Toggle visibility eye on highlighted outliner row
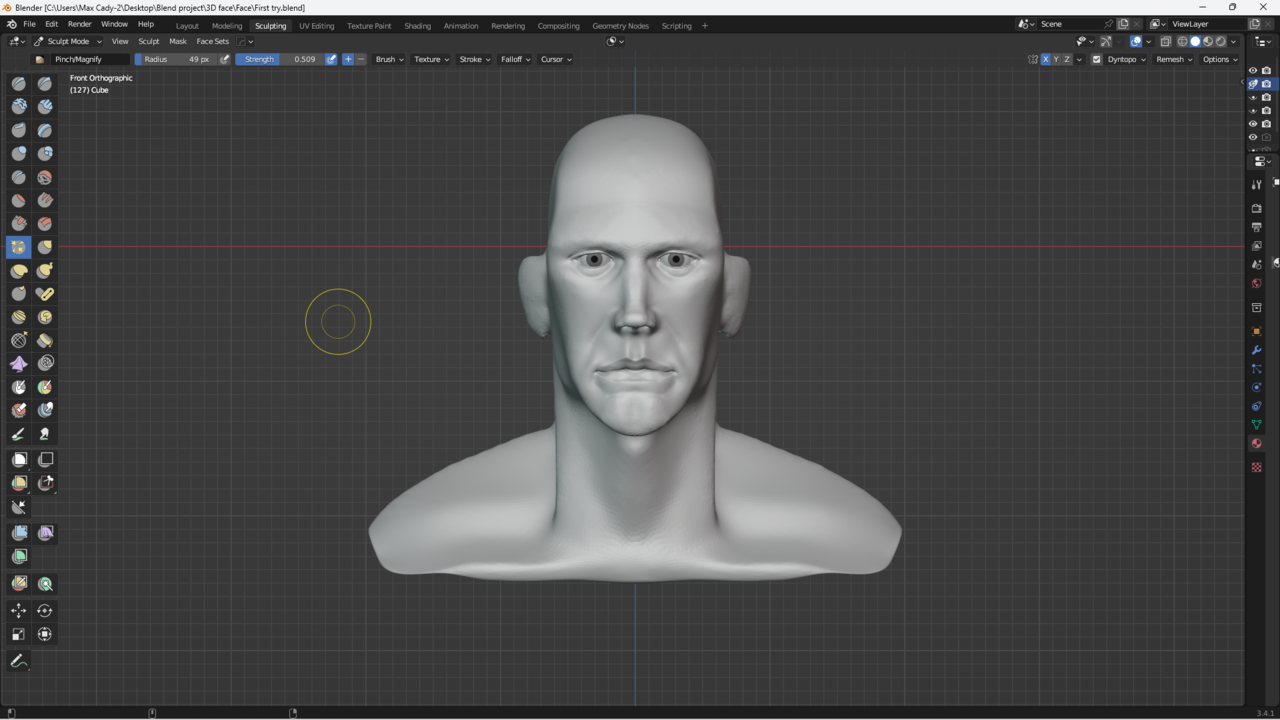Screen dimensions: 1280x720 [1253, 84]
